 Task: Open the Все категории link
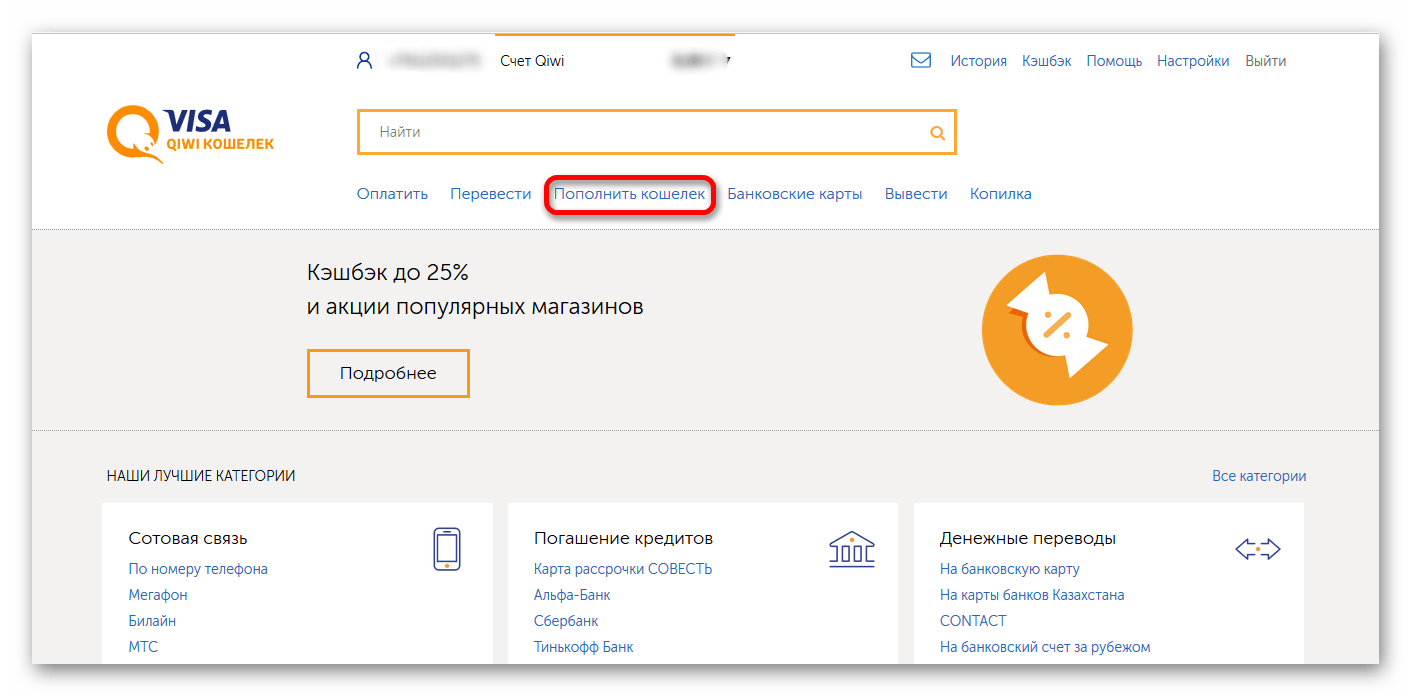point(1258,476)
